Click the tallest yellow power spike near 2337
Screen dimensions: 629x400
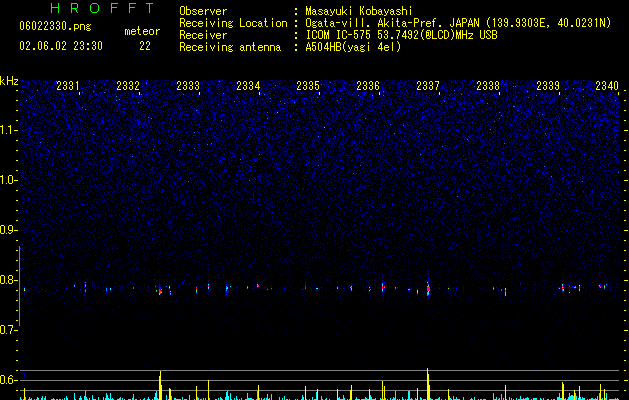(428, 384)
